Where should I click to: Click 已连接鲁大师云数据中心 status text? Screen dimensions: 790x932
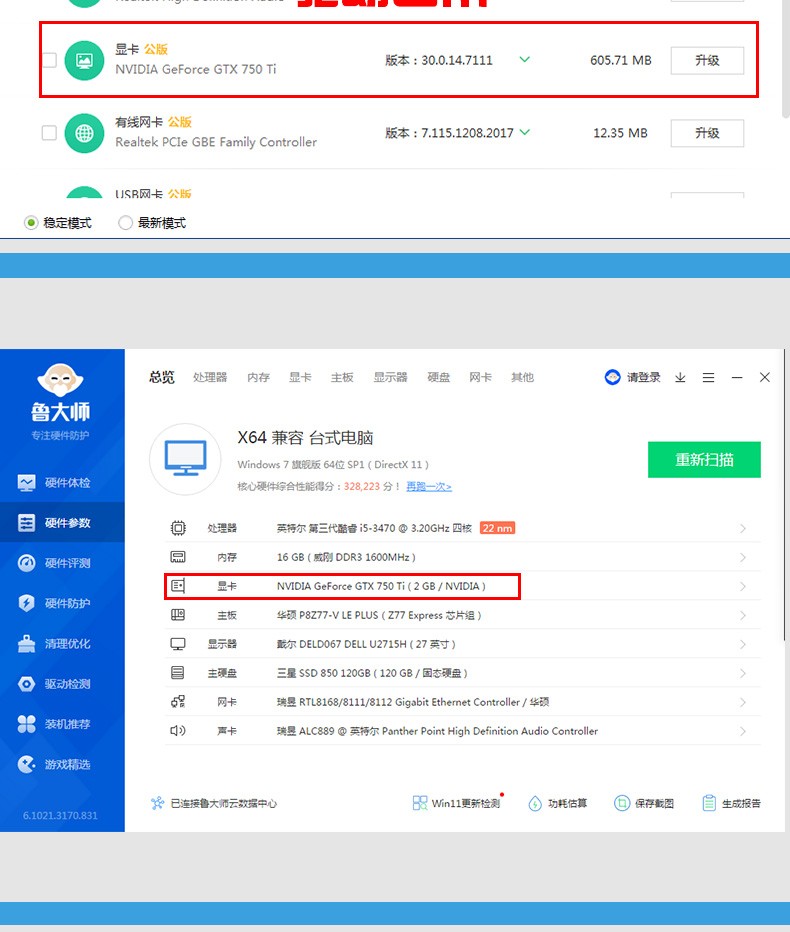click(224, 804)
